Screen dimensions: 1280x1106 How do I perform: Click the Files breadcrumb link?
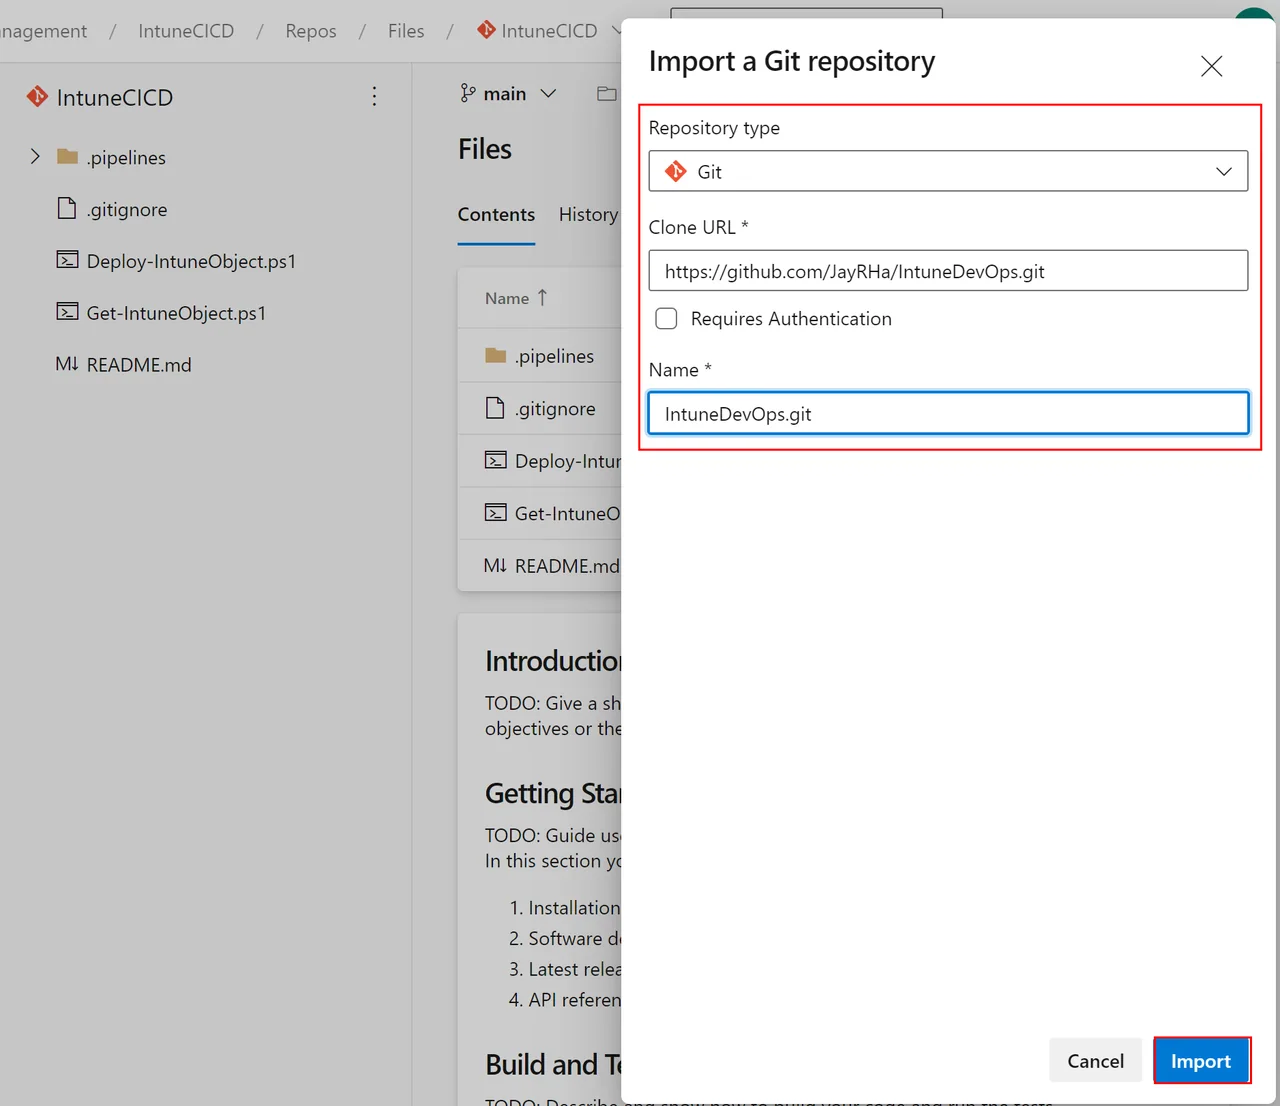pos(406,31)
